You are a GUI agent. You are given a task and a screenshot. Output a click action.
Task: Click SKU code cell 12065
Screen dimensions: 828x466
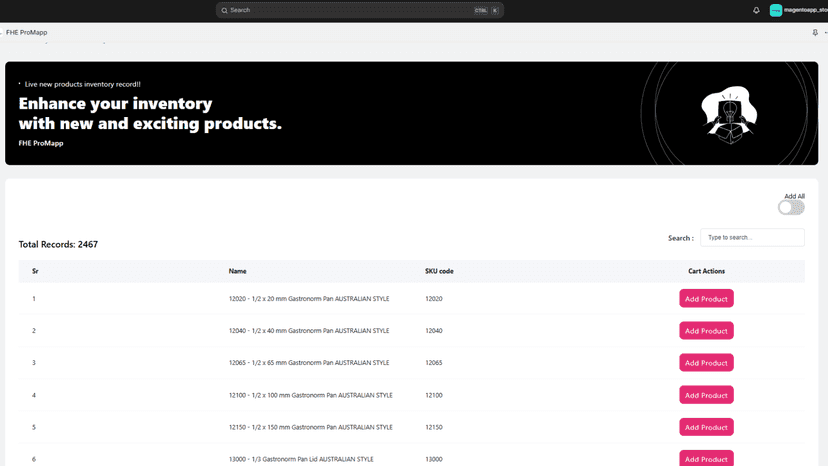point(434,363)
